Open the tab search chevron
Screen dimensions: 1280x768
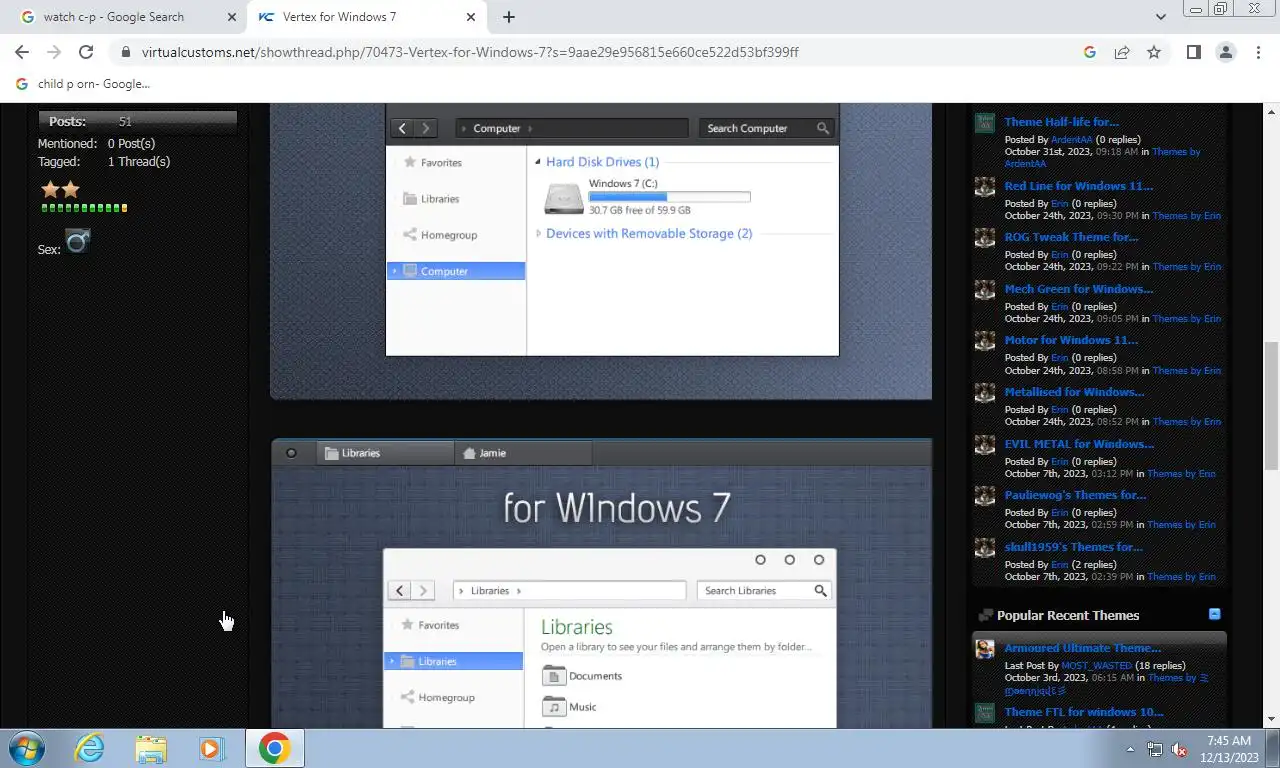(1160, 17)
